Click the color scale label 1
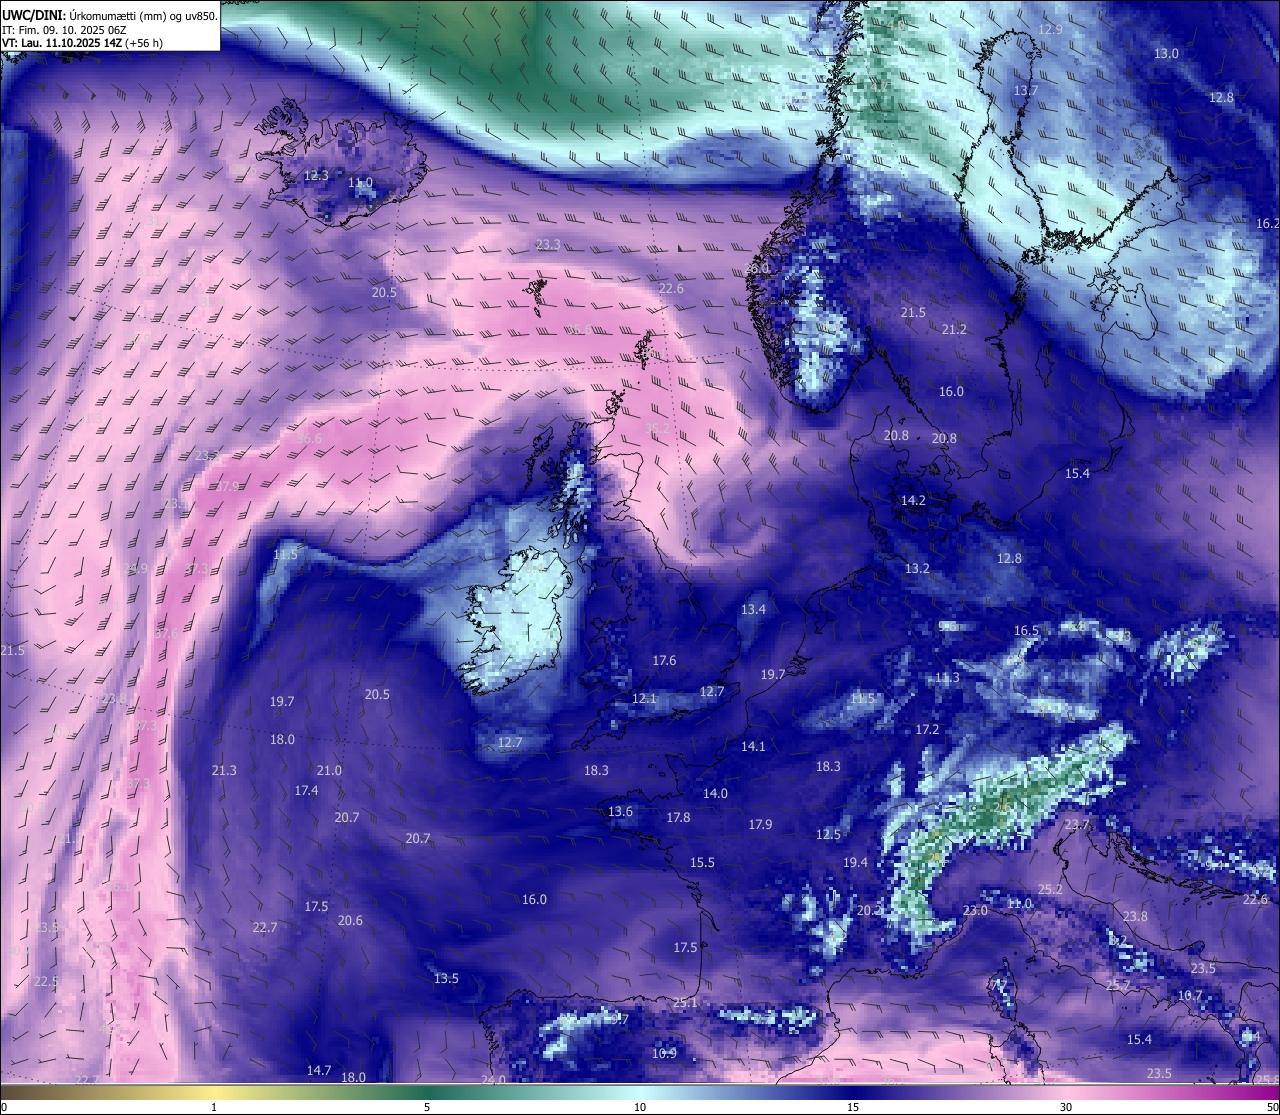Image resolution: width=1280 pixels, height=1115 pixels. [x=214, y=1107]
